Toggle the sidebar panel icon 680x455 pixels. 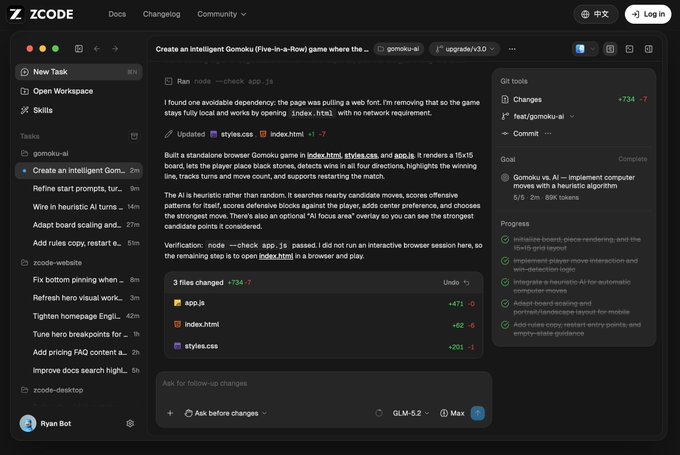pos(78,49)
